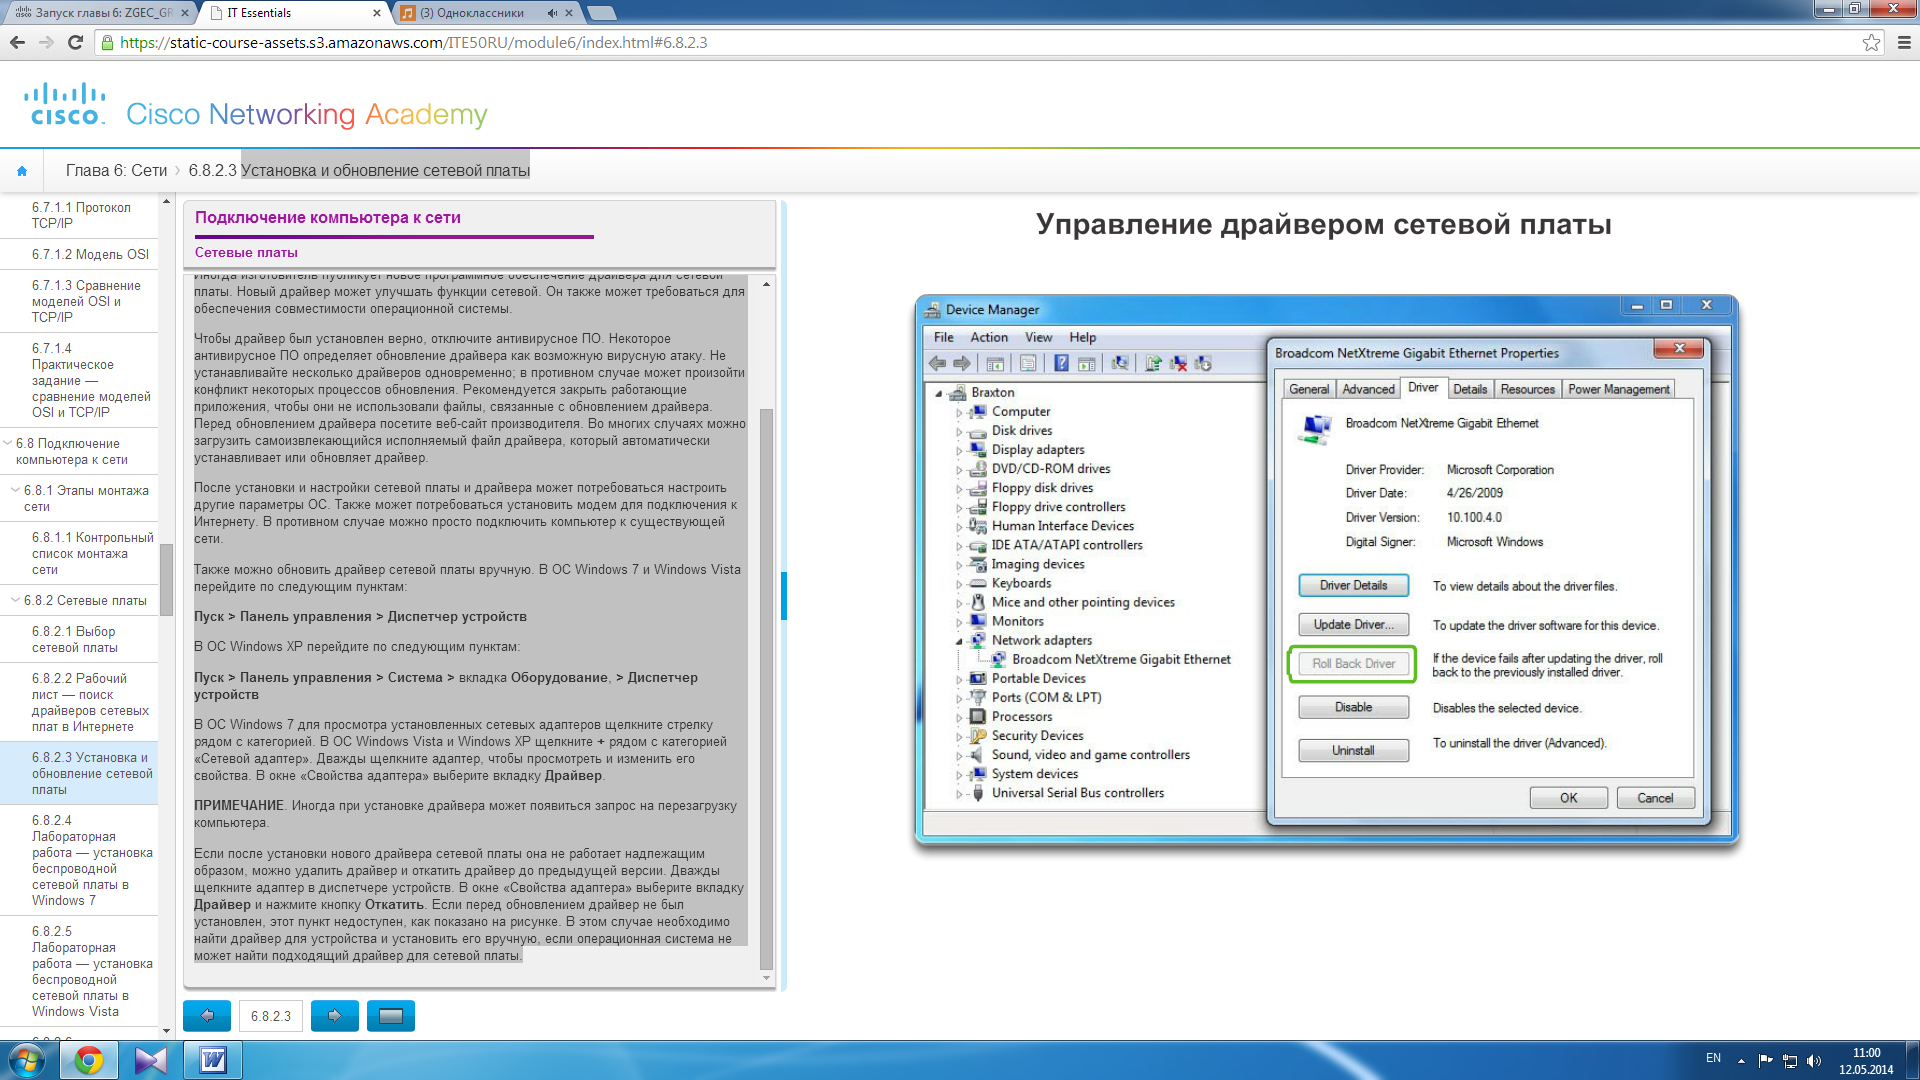This screenshot has height=1080, width=1920.
Task: Show hidden tray icons arrow
Action: [1741, 1061]
